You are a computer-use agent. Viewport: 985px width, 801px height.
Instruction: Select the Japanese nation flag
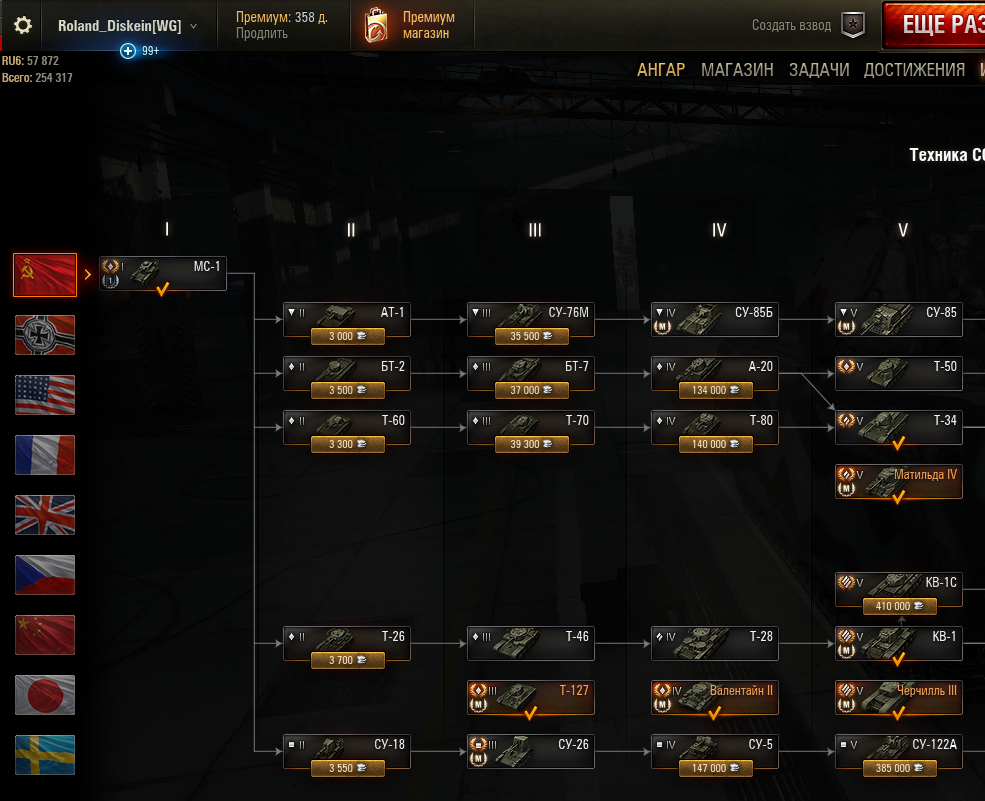45,695
